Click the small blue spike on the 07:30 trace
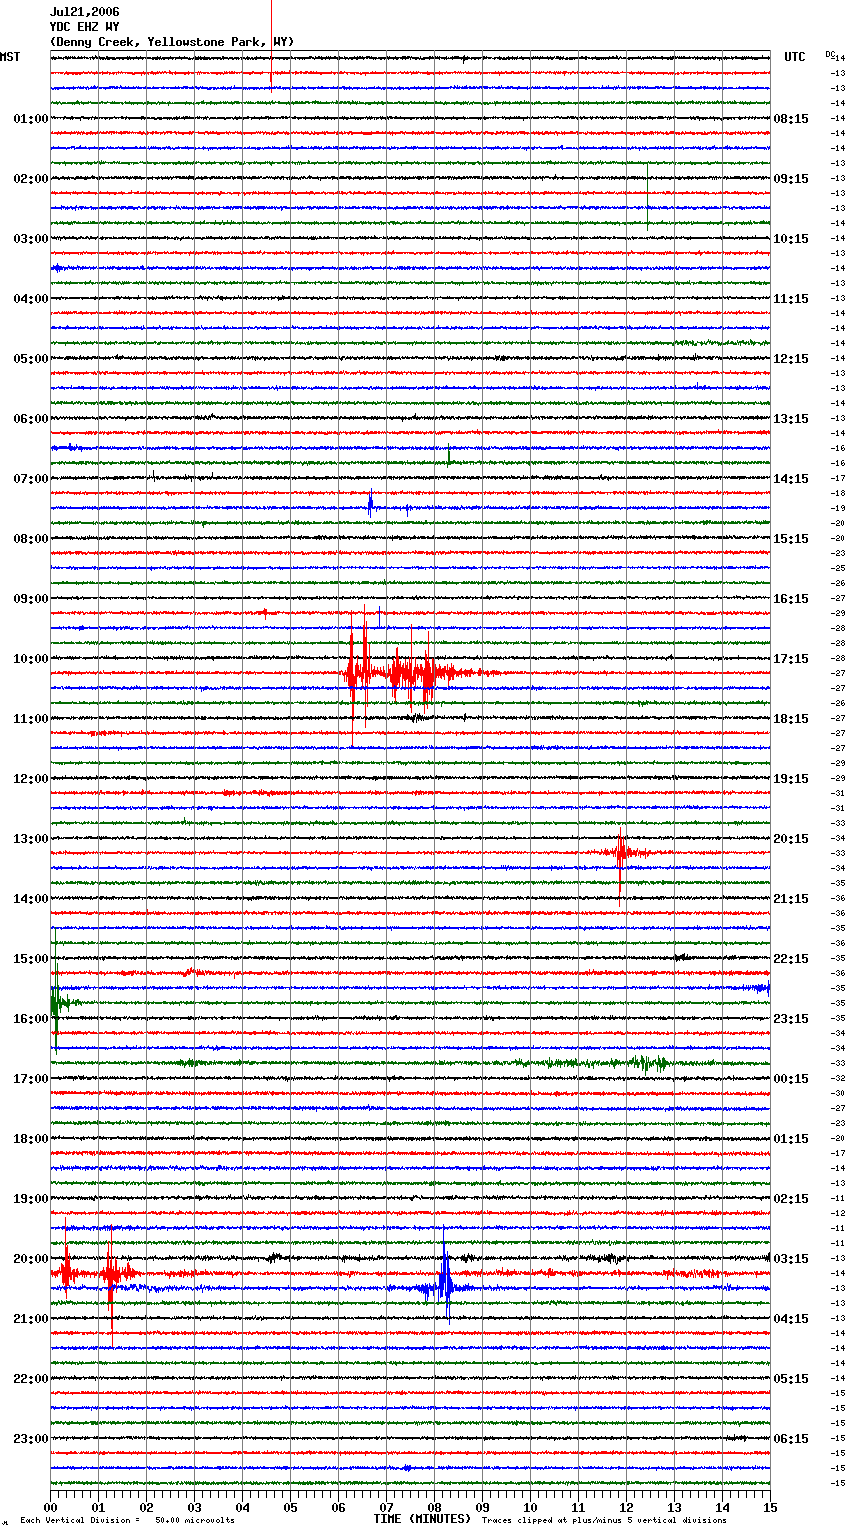Viewport: 850px width, 1534px height. tap(371, 507)
